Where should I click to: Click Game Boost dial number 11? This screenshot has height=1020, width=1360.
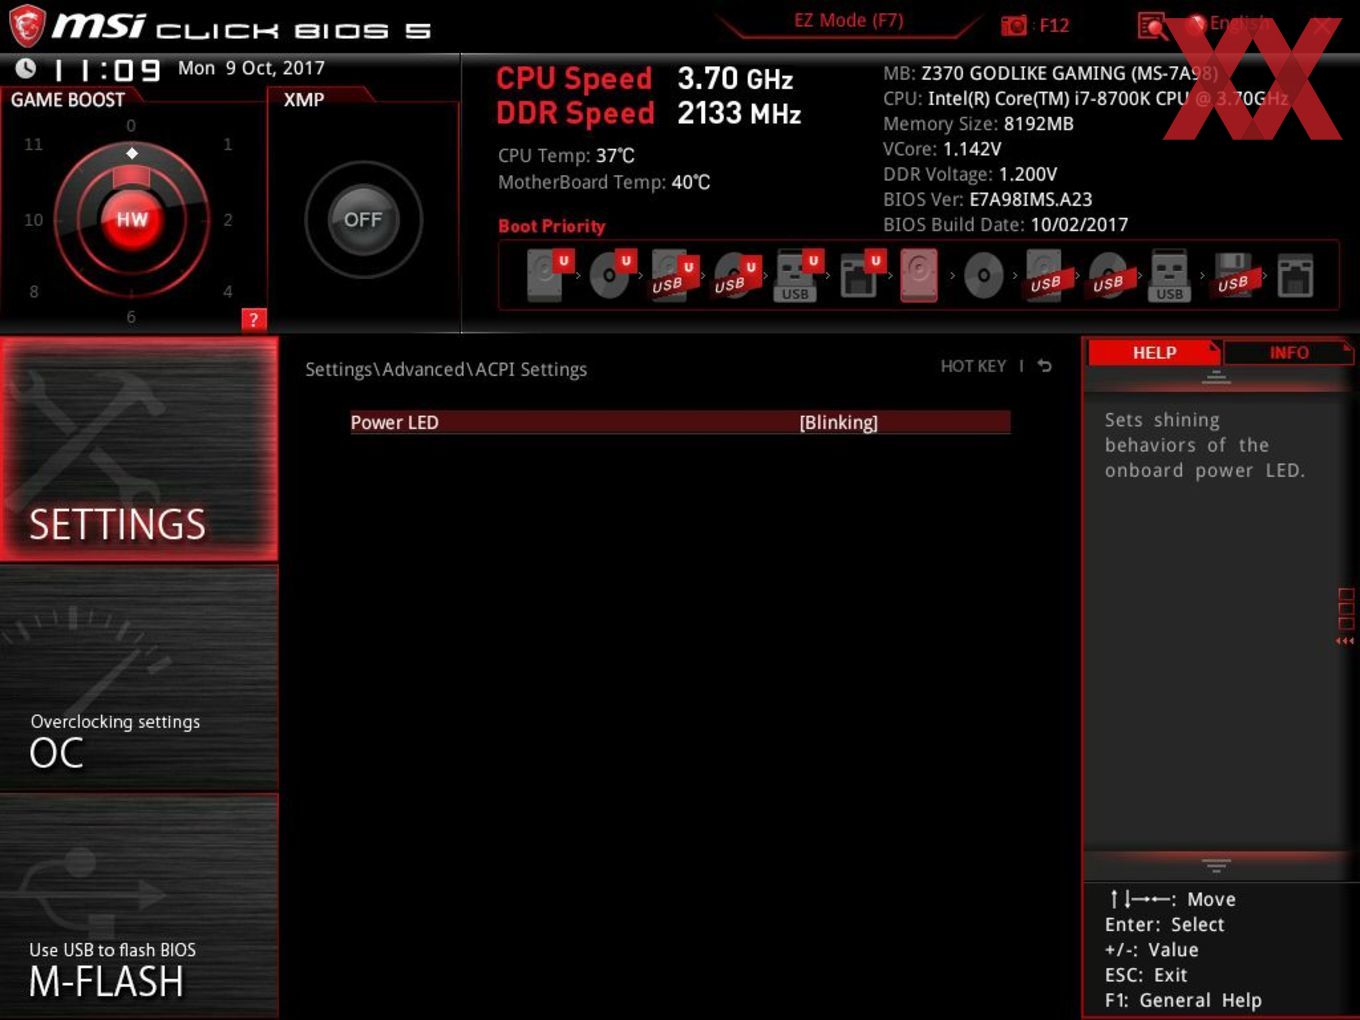[33, 144]
